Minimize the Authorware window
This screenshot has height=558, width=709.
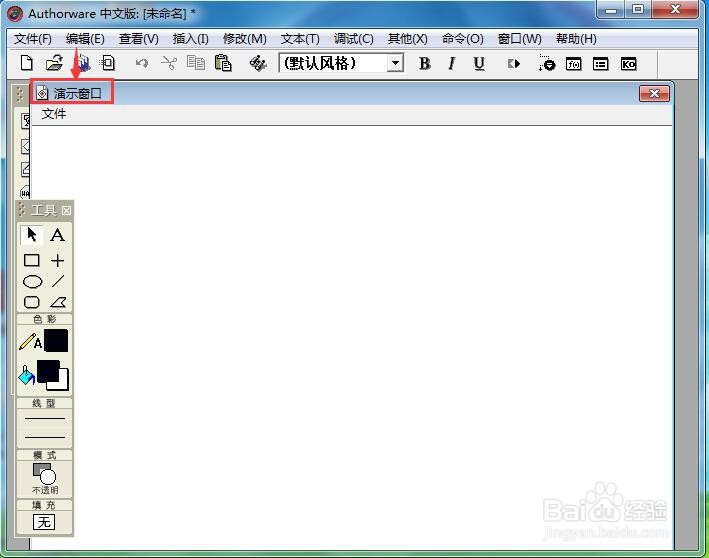611,9
